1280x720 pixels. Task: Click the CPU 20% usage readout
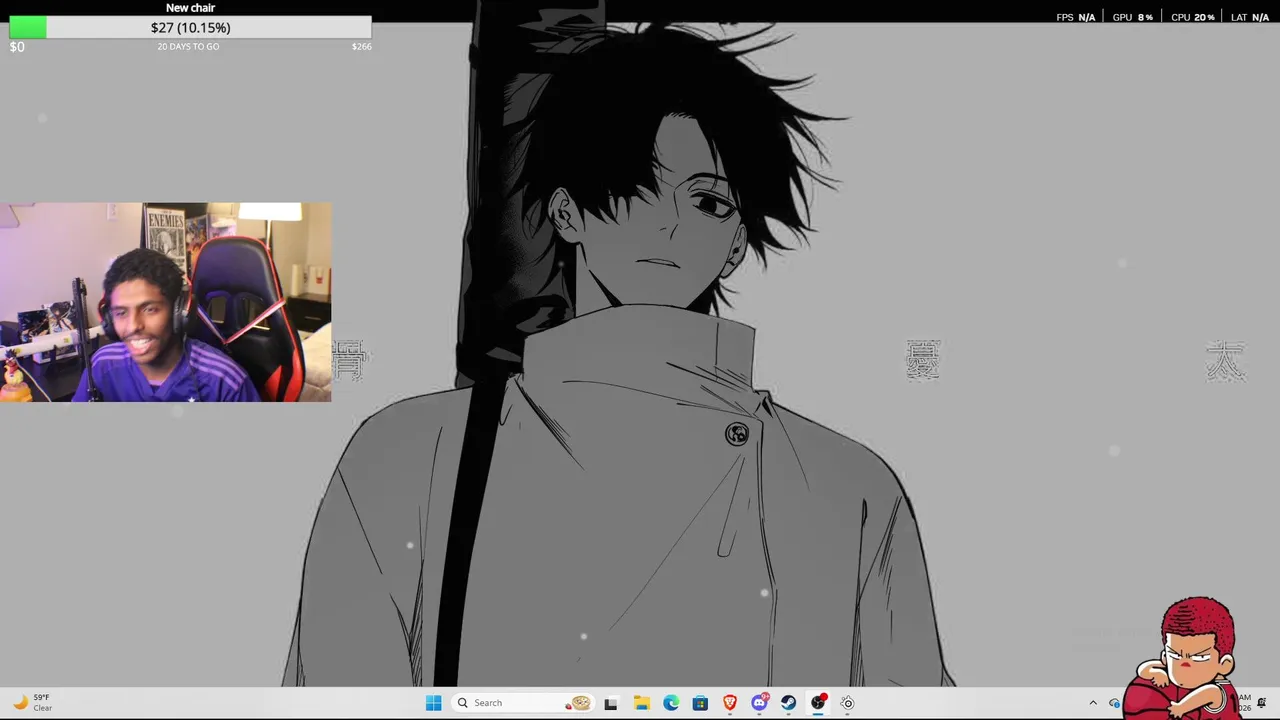(1193, 17)
